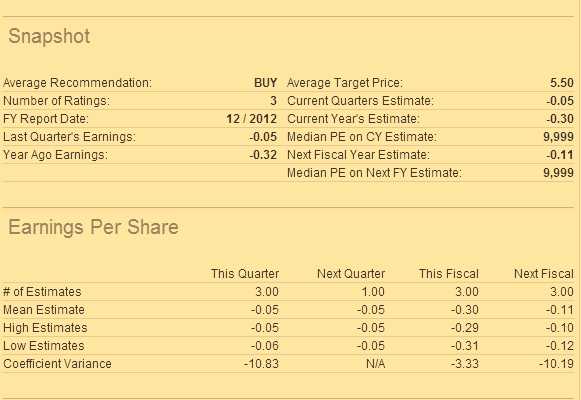The height and width of the screenshot is (400, 581).
Task: Click the N/A coefficient variance cell
Action: (x=375, y=364)
